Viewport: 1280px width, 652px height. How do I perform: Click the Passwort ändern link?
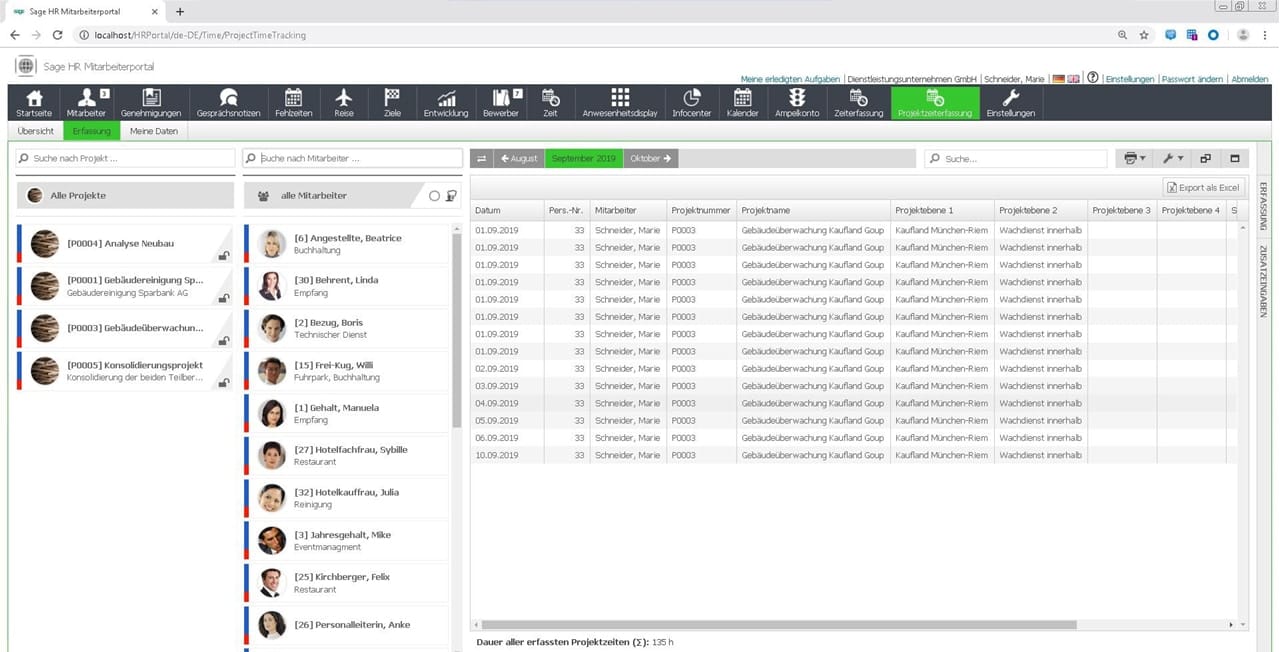(1192, 79)
